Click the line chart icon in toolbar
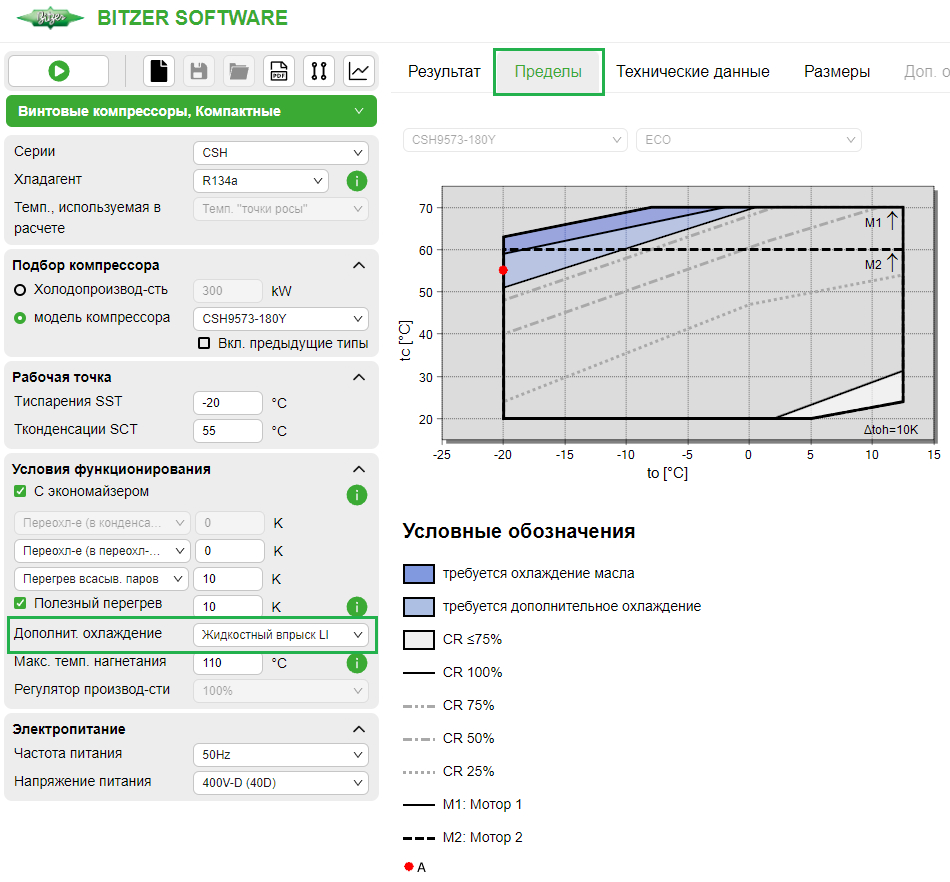The image size is (950, 882). (x=359, y=71)
